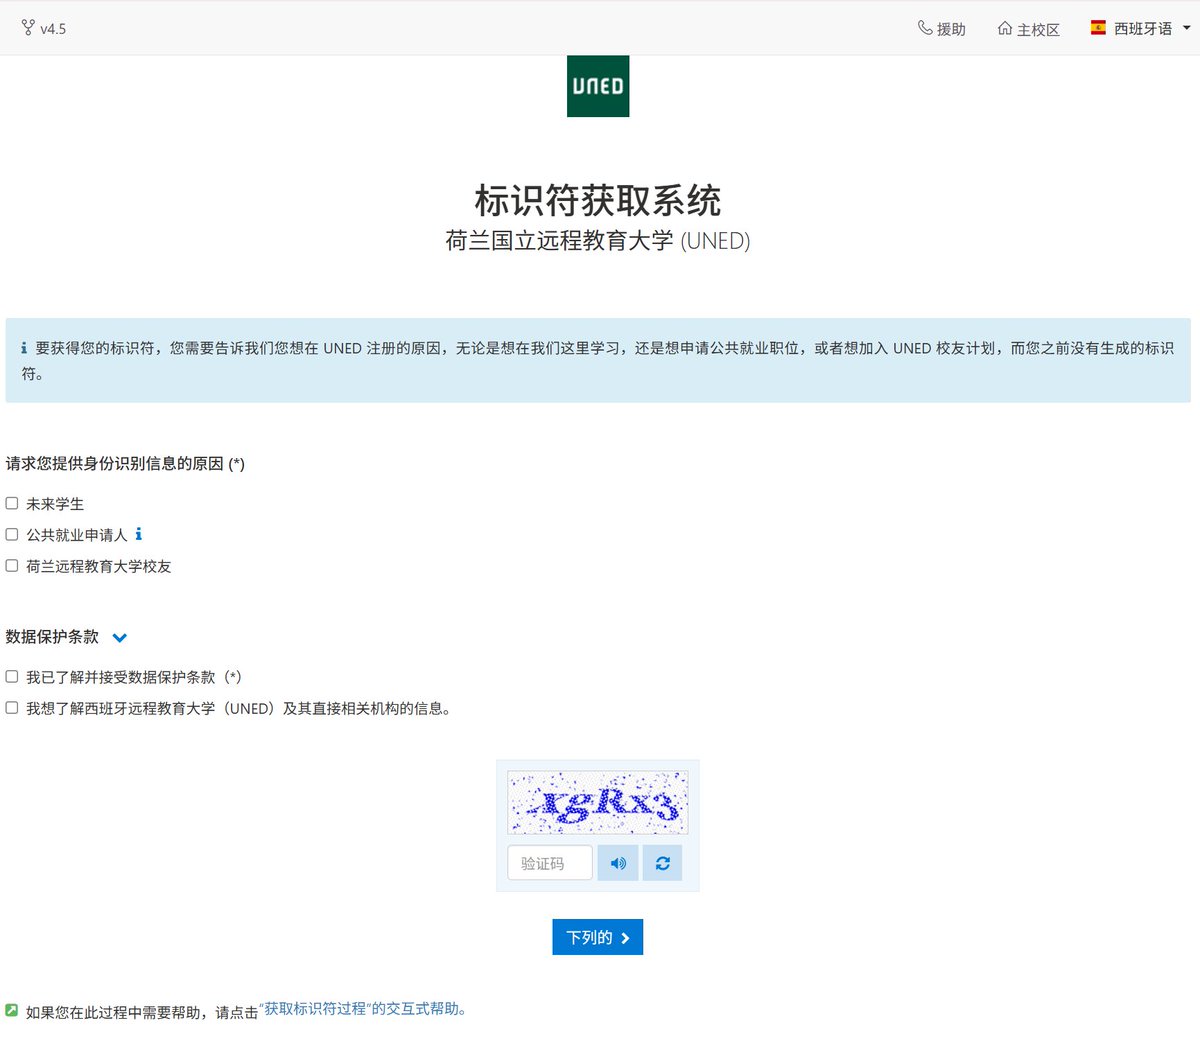This screenshot has width=1200, height=1043.
Task: Click the house icon beside 主校区
Action: click(x=1005, y=28)
